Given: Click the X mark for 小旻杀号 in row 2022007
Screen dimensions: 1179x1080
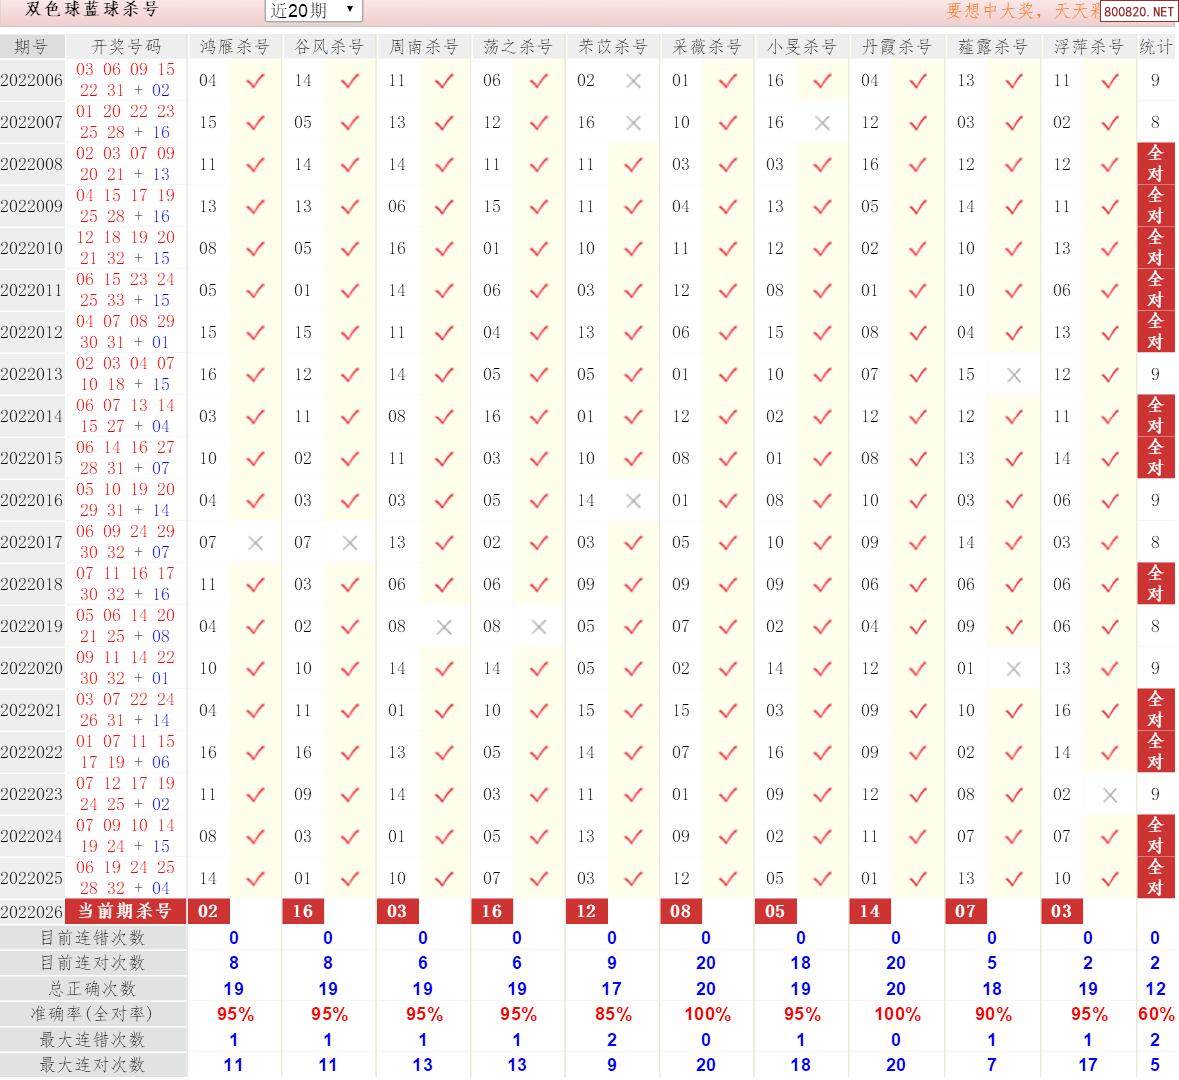Looking at the screenshot, I should [823, 123].
